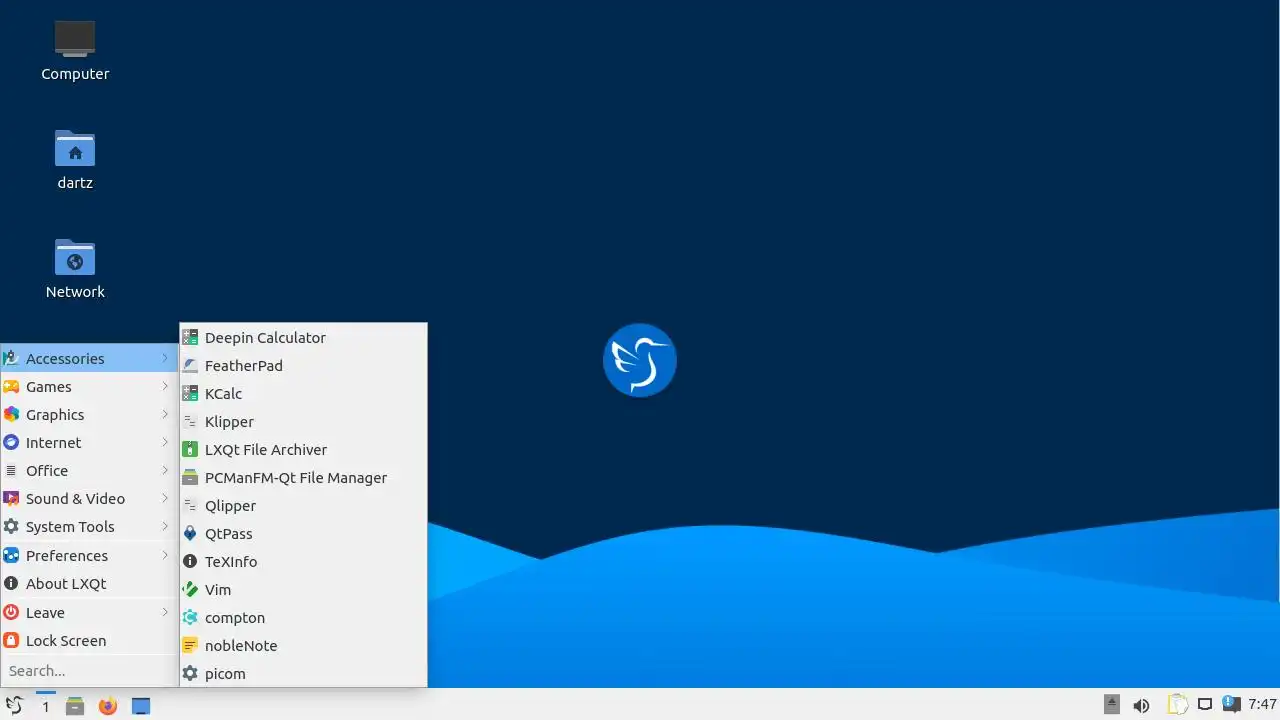
Task: Open PCManFM-Qt File Manager entry
Action: click(x=303, y=478)
